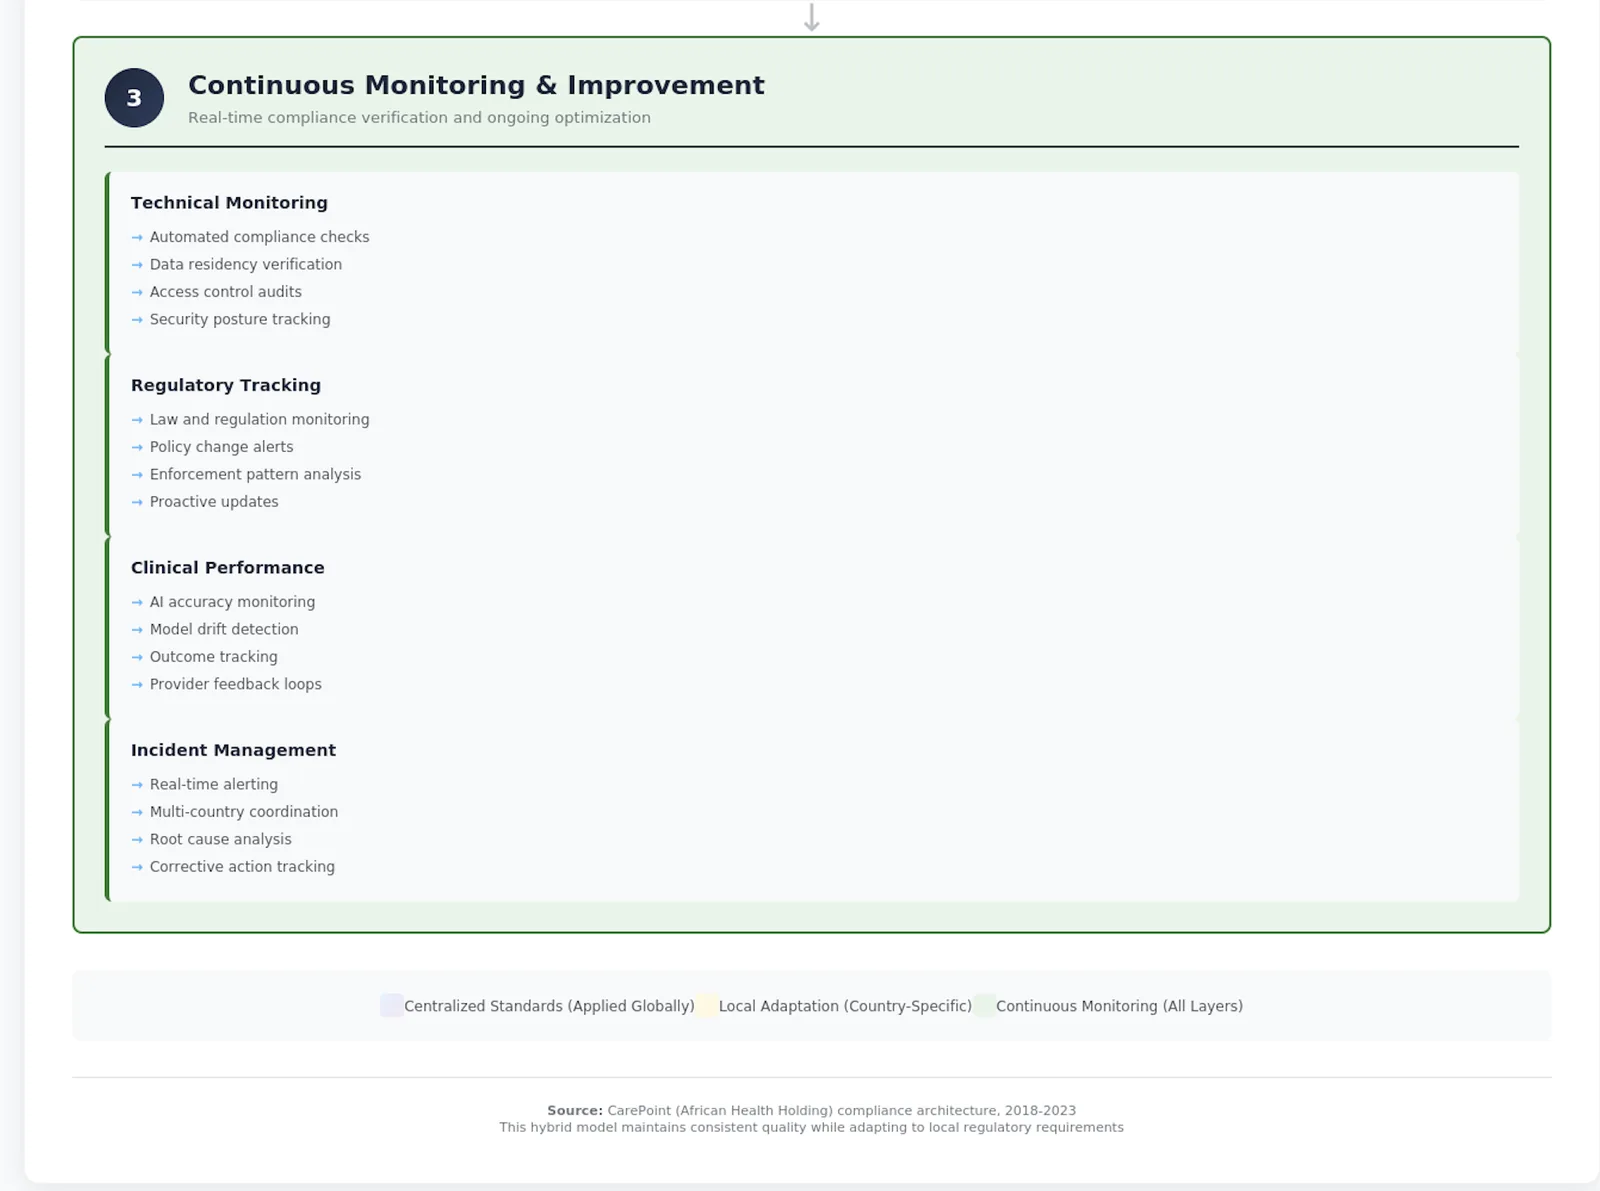Select the Root cause analysis item
1600x1191 pixels.
click(x=221, y=839)
